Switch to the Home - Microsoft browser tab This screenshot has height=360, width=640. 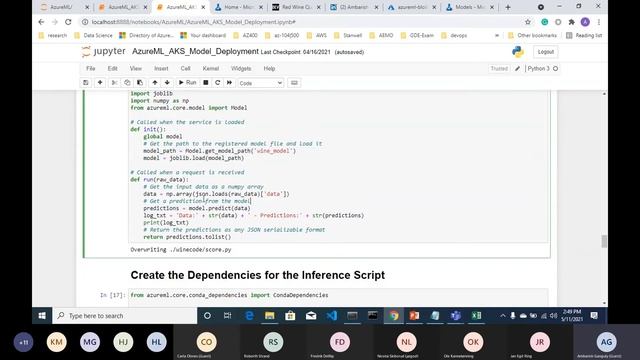tap(239, 7)
